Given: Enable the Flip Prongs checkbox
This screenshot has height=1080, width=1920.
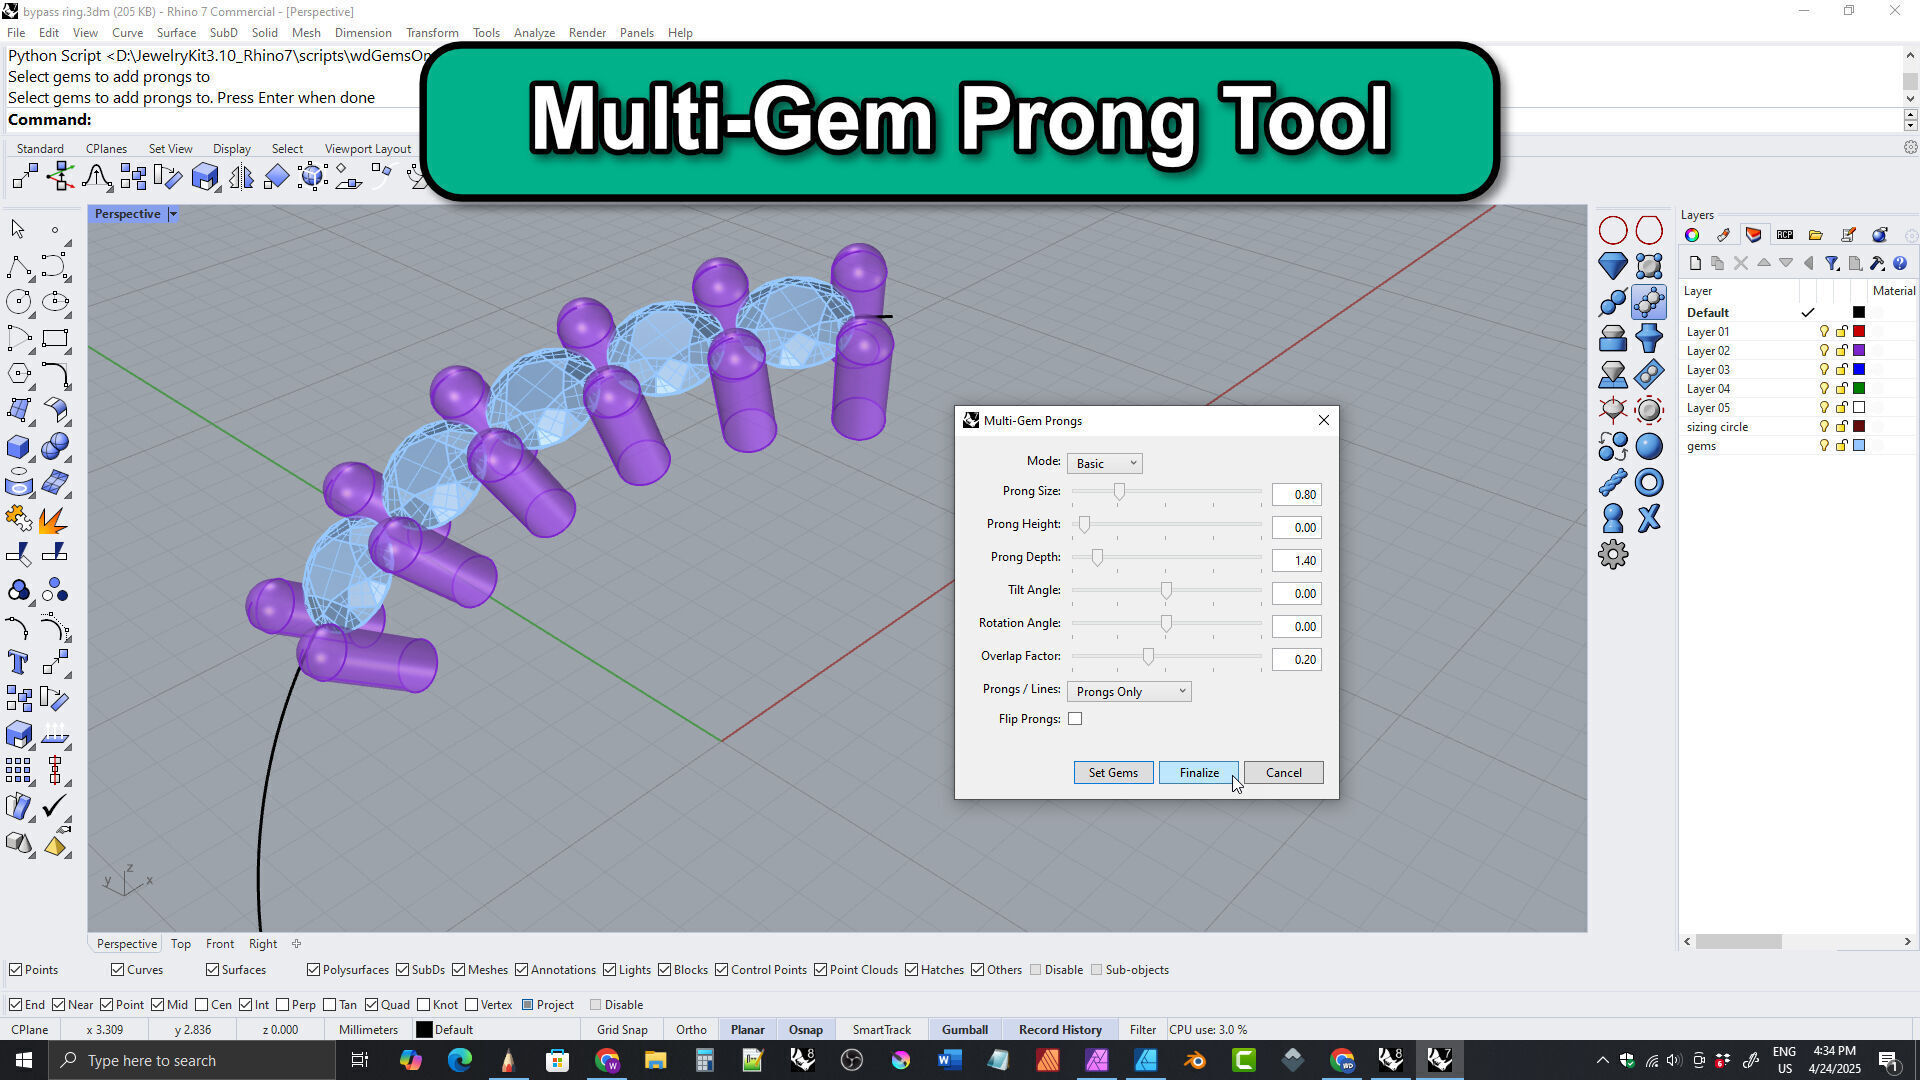Looking at the screenshot, I should tap(1075, 719).
